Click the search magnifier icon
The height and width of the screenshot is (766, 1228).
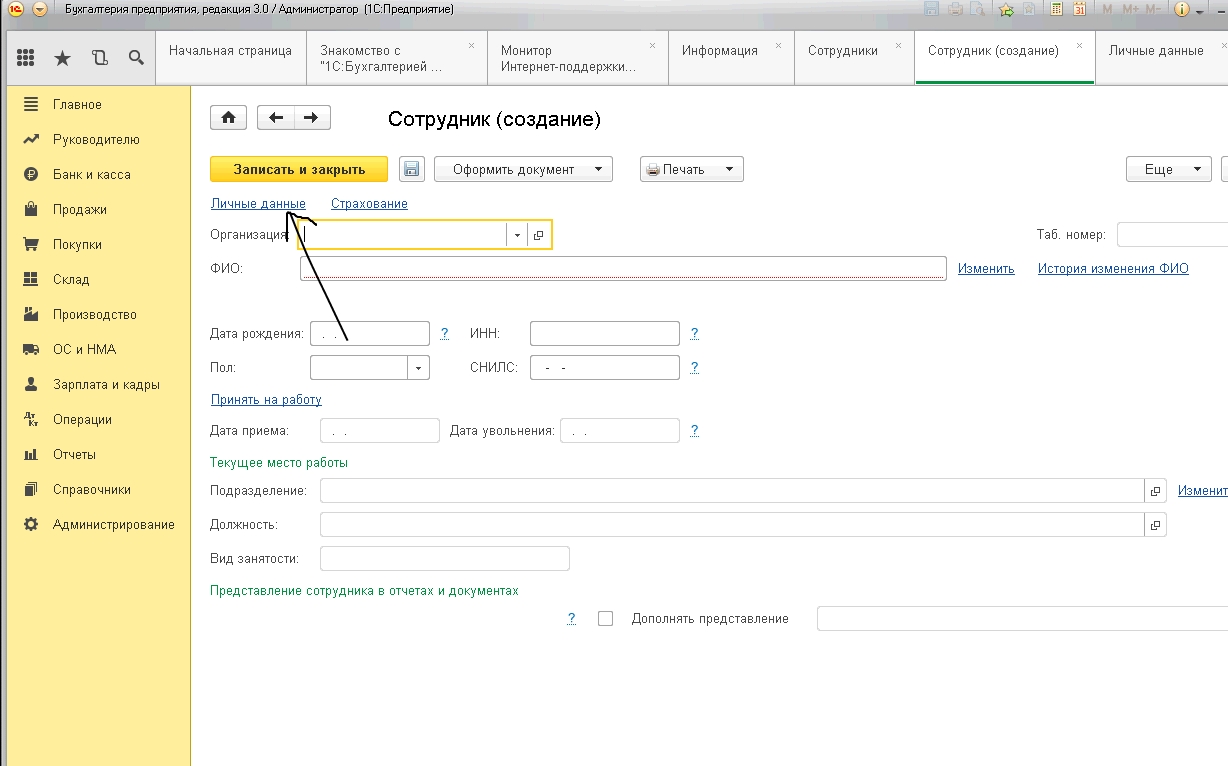pyautogui.click(x=136, y=58)
